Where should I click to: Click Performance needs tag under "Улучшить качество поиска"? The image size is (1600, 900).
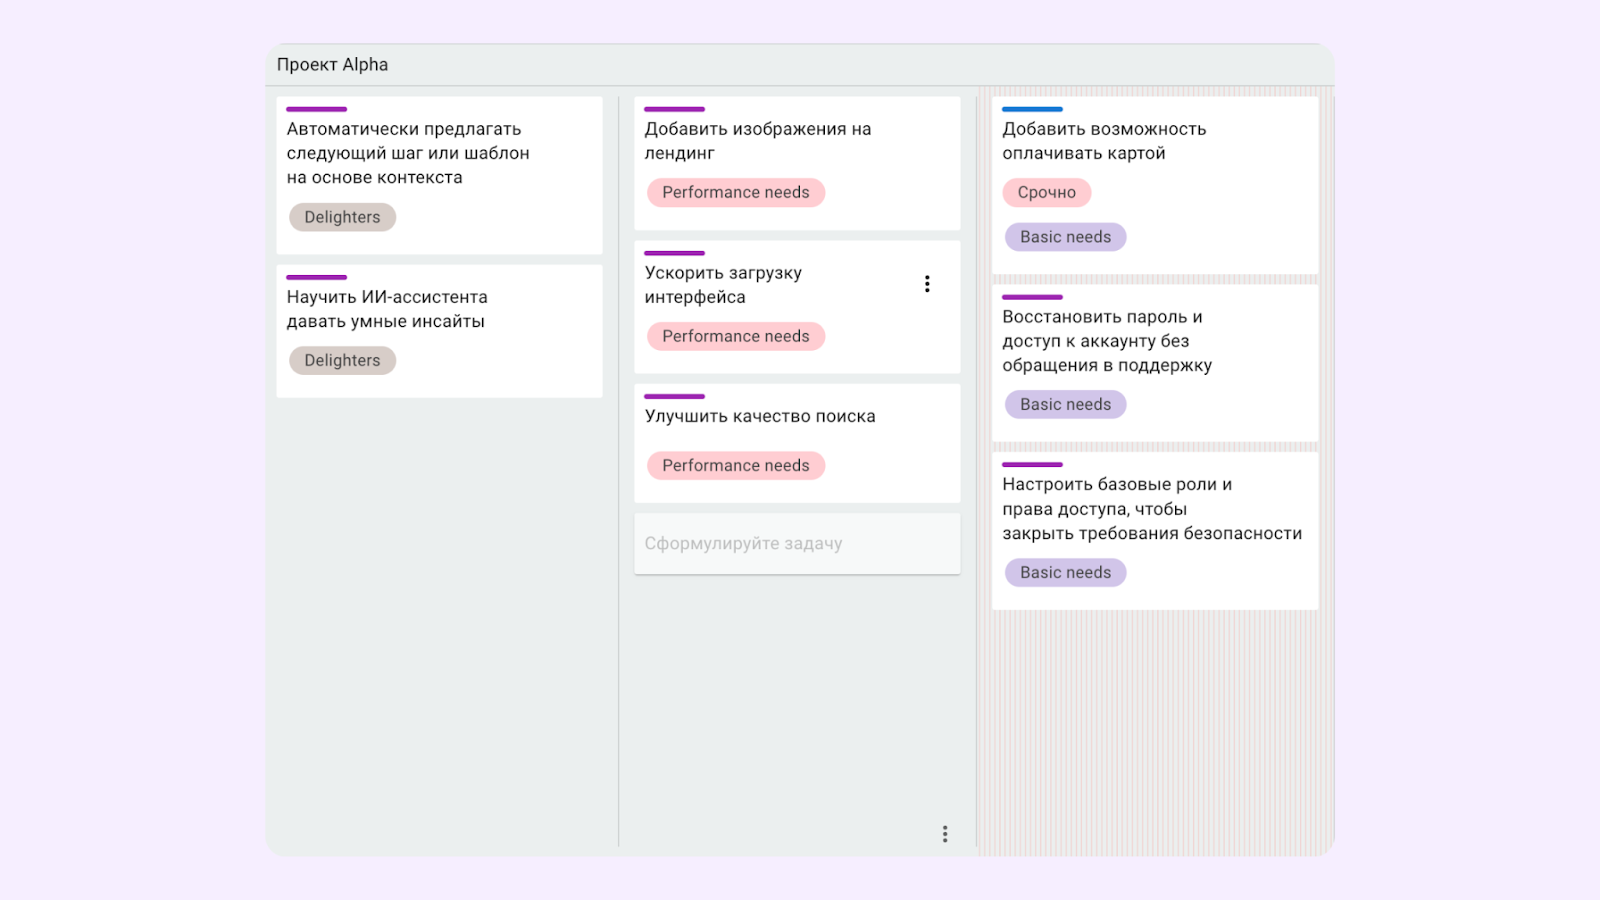(735, 466)
